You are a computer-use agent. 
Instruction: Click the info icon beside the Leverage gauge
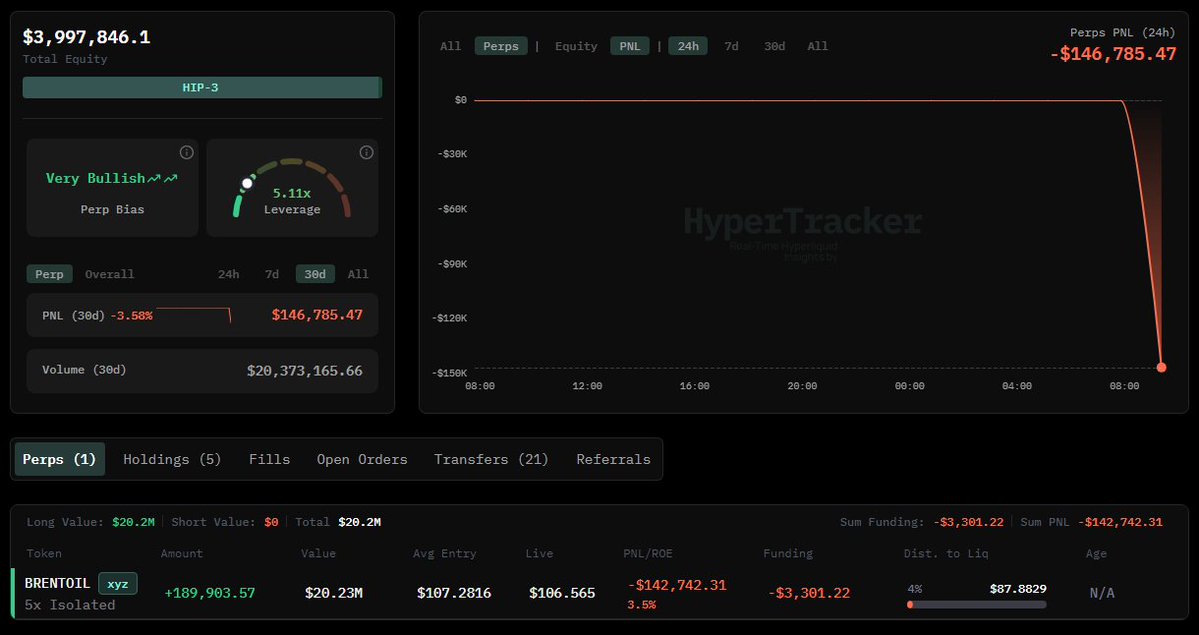[x=366, y=152]
